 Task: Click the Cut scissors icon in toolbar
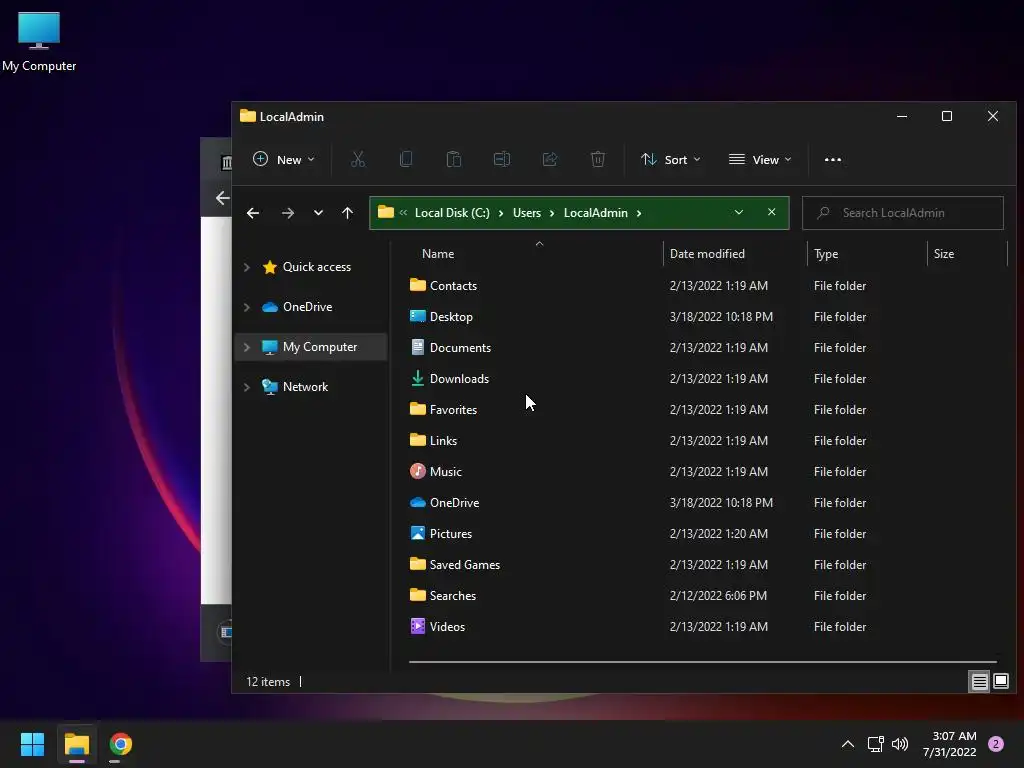(358, 159)
